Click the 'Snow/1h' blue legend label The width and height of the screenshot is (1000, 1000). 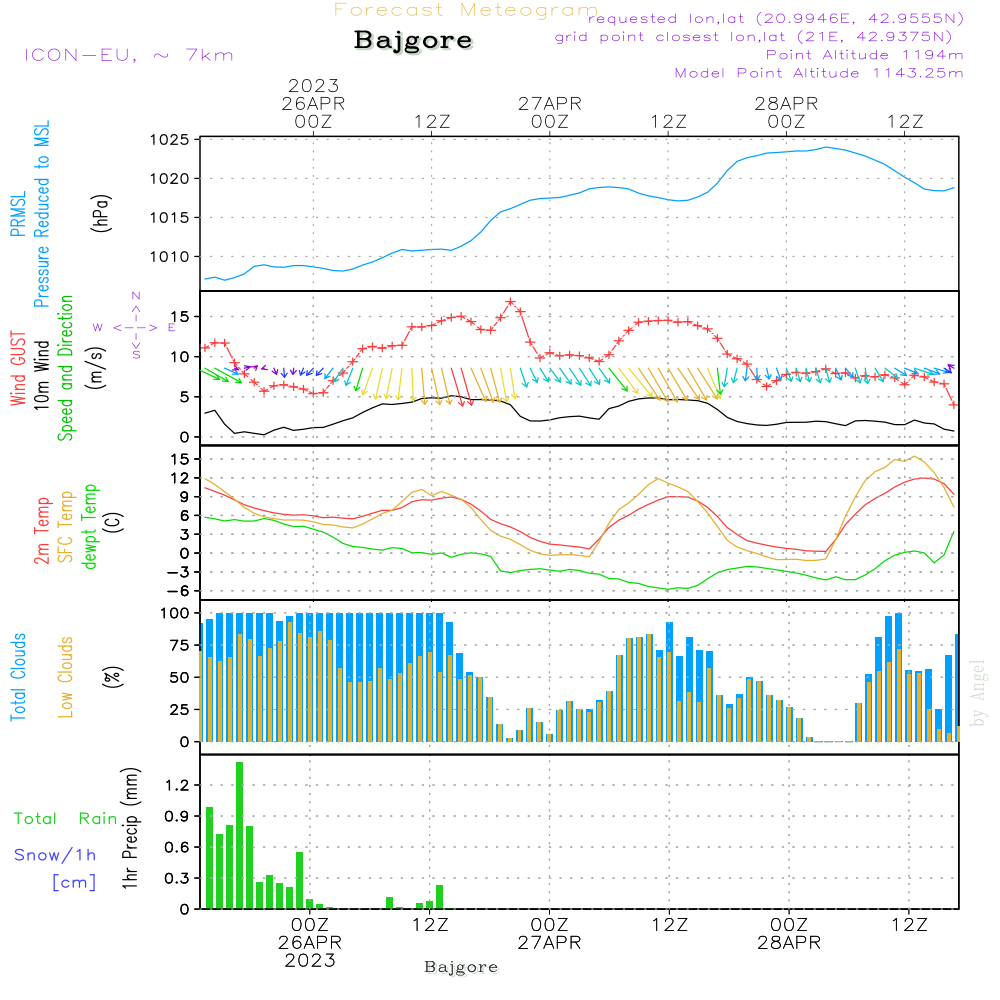pos(55,855)
